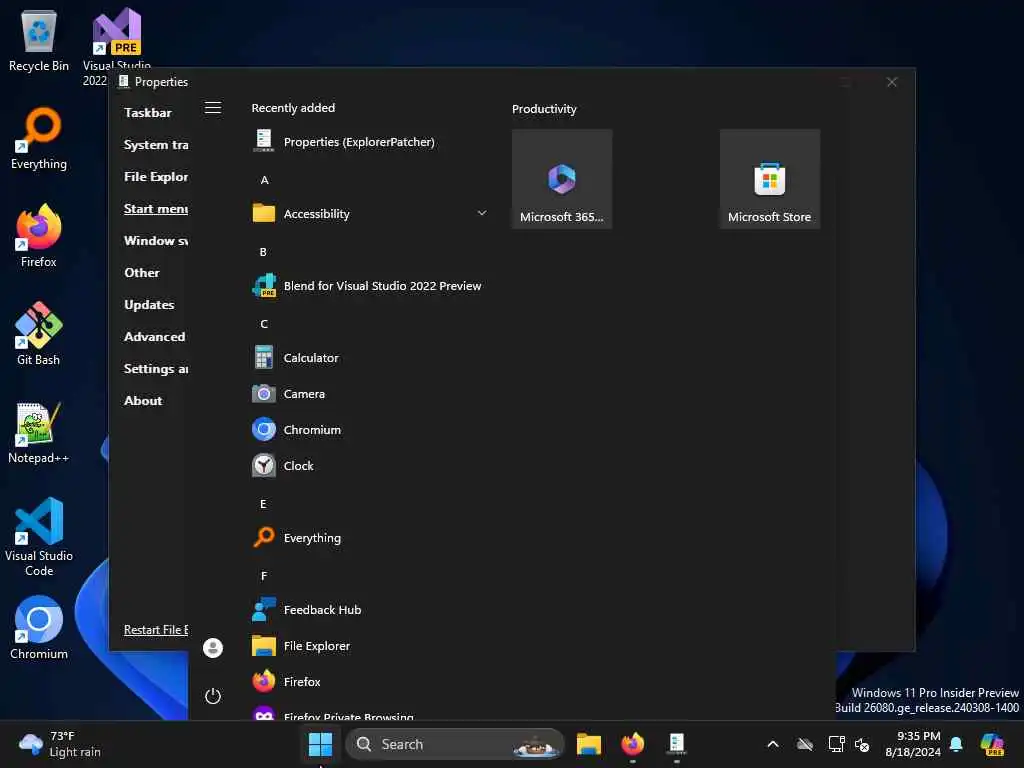Select File Explorer section in Properties
This screenshot has height=768, width=1024.
coord(156,176)
